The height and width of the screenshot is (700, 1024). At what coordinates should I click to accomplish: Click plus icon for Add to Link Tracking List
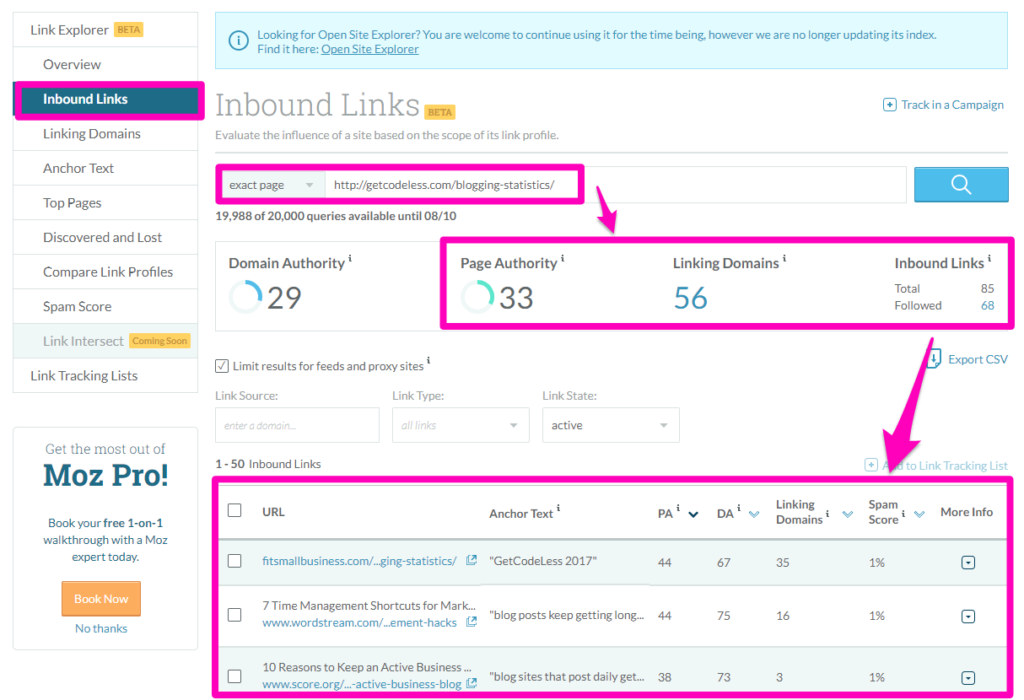(871, 464)
